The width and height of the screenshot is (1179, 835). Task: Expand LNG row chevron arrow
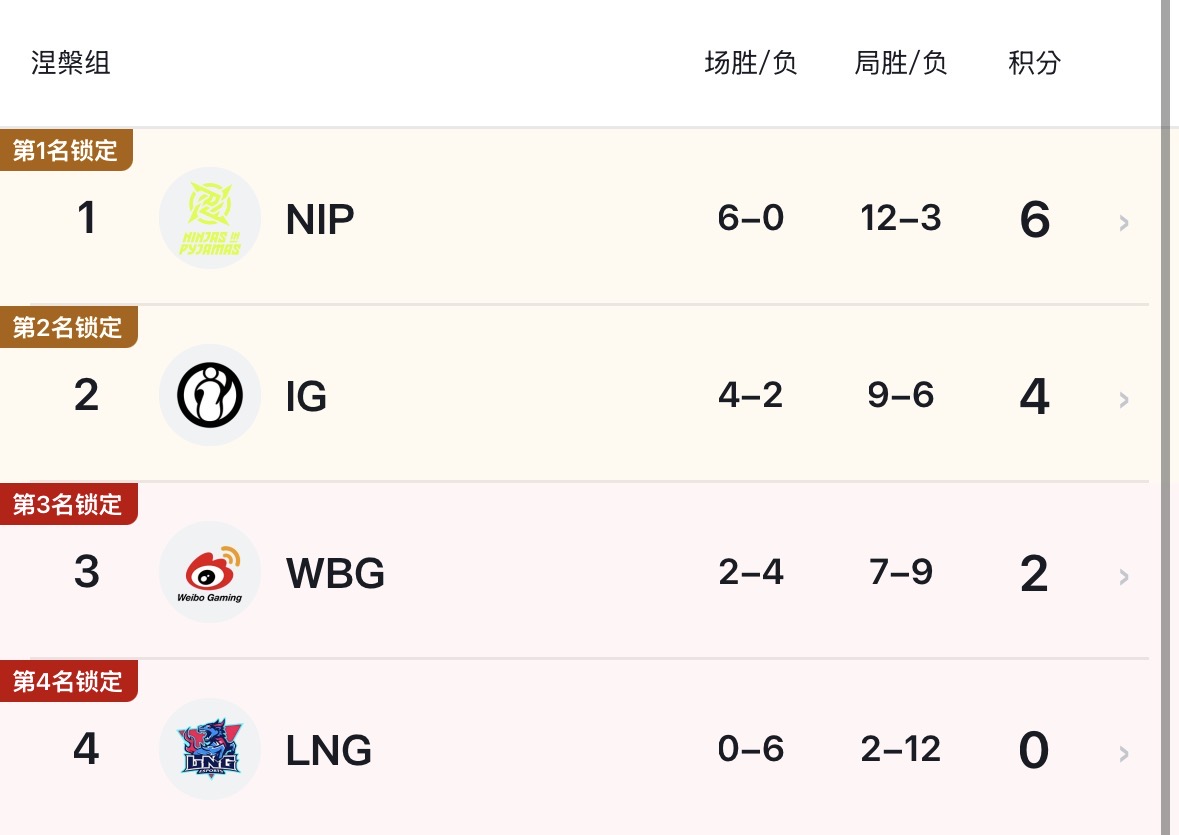tap(1123, 754)
